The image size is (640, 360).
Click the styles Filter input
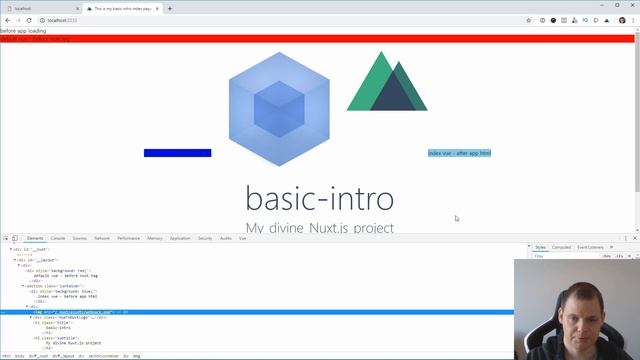[565, 256]
